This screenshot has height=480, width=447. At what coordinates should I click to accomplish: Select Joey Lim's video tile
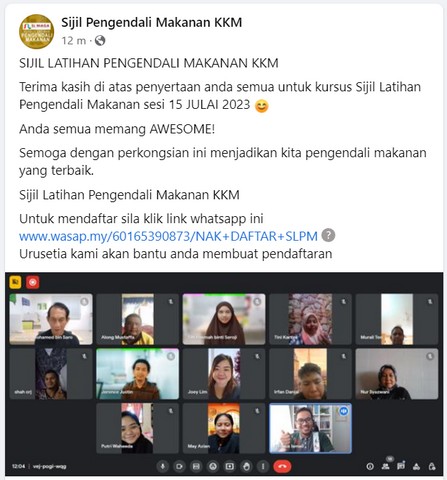224,374
